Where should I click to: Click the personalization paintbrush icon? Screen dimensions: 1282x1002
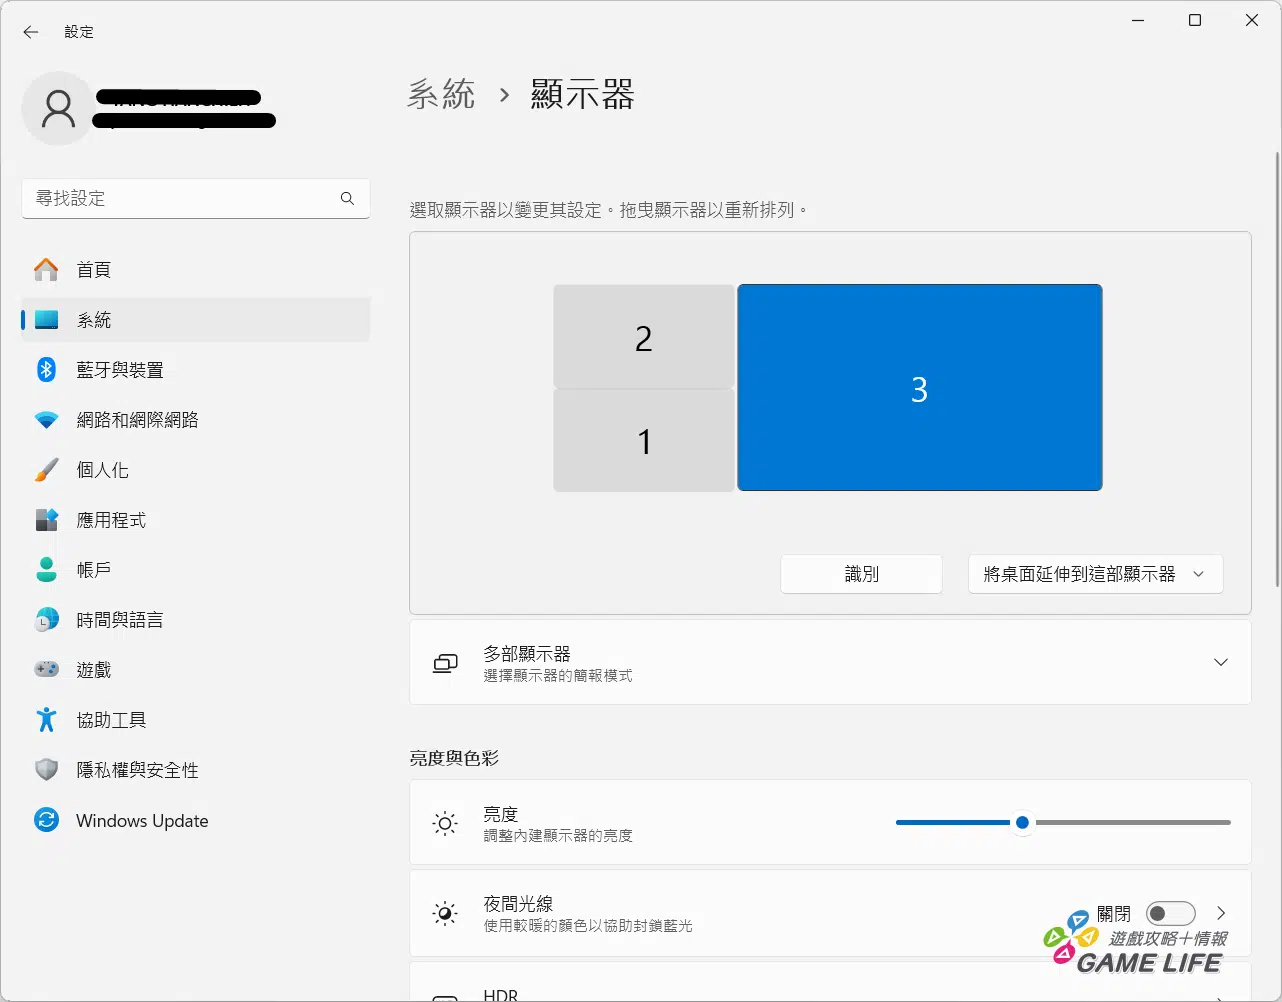point(46,470)
